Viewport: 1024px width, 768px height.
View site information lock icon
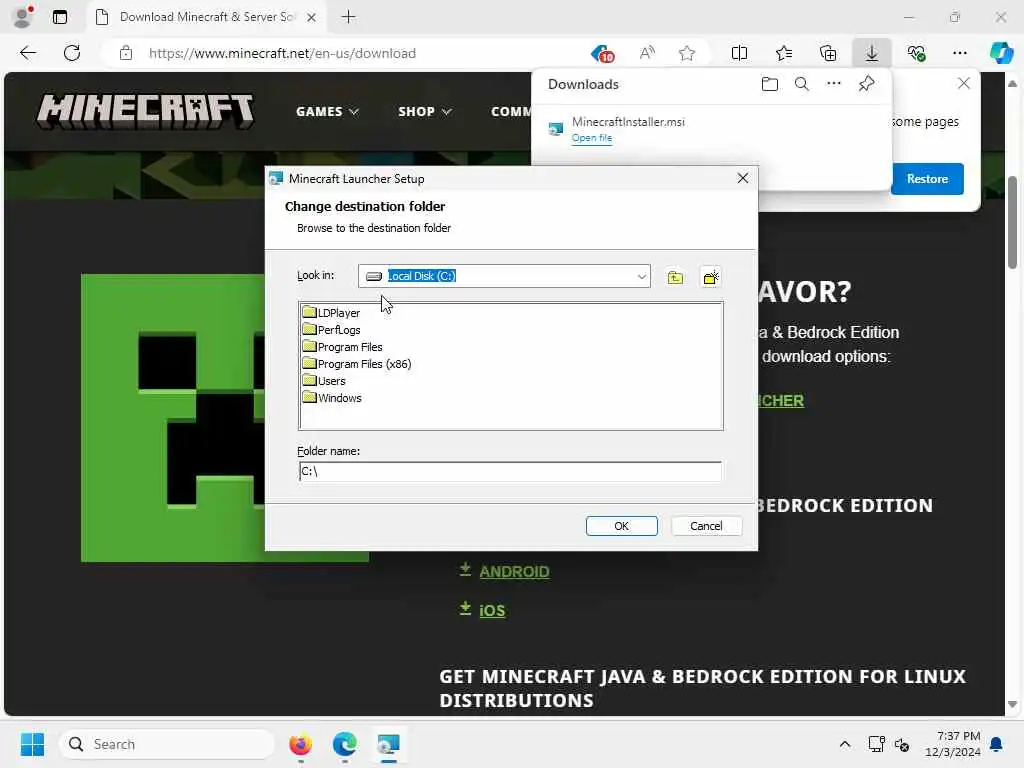(x=126, y=53)
